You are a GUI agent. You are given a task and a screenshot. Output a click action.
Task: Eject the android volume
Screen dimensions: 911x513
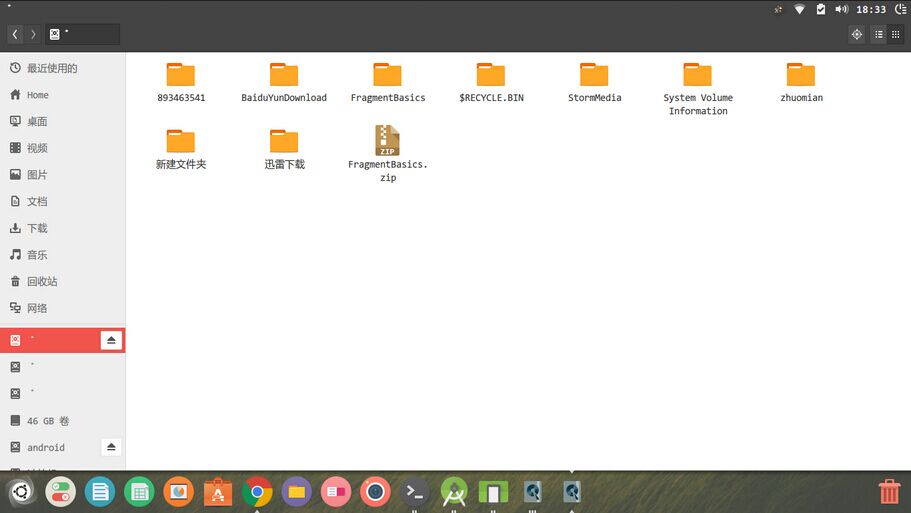tap(111, 447)
